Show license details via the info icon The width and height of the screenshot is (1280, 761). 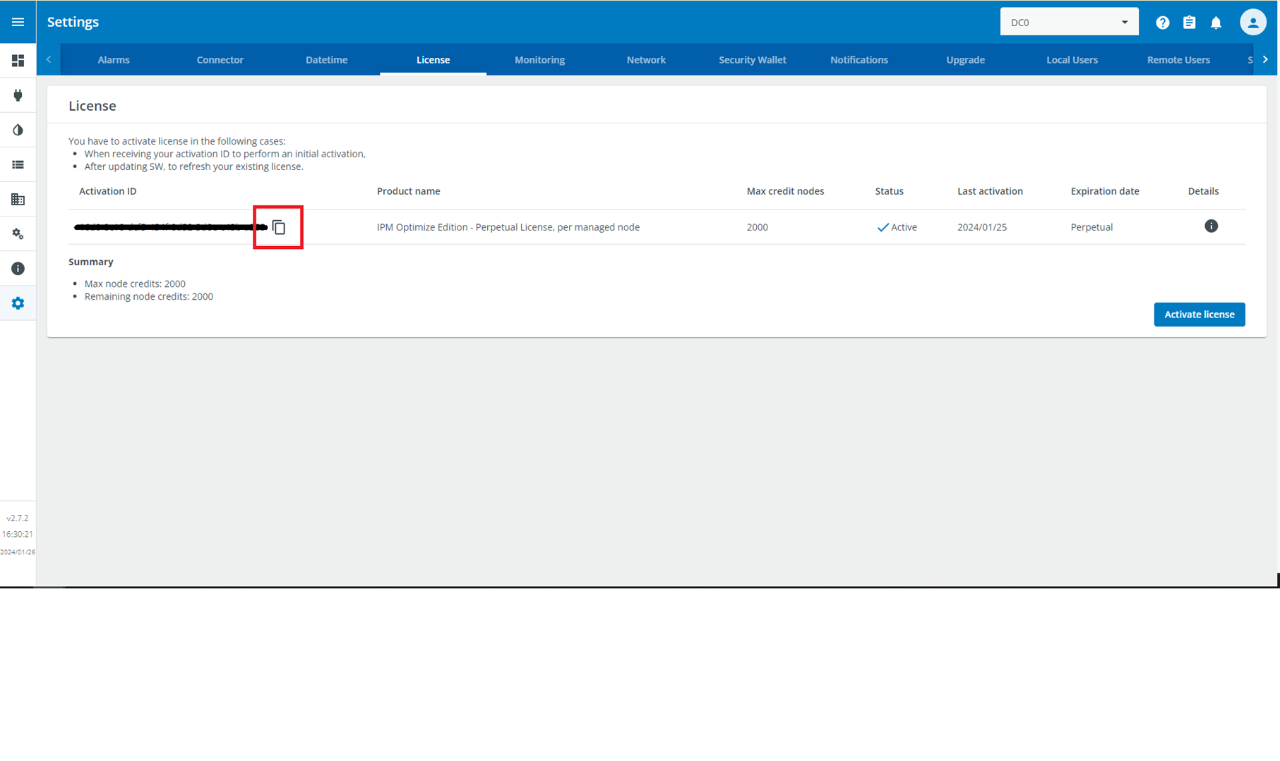click(1211, 226)
